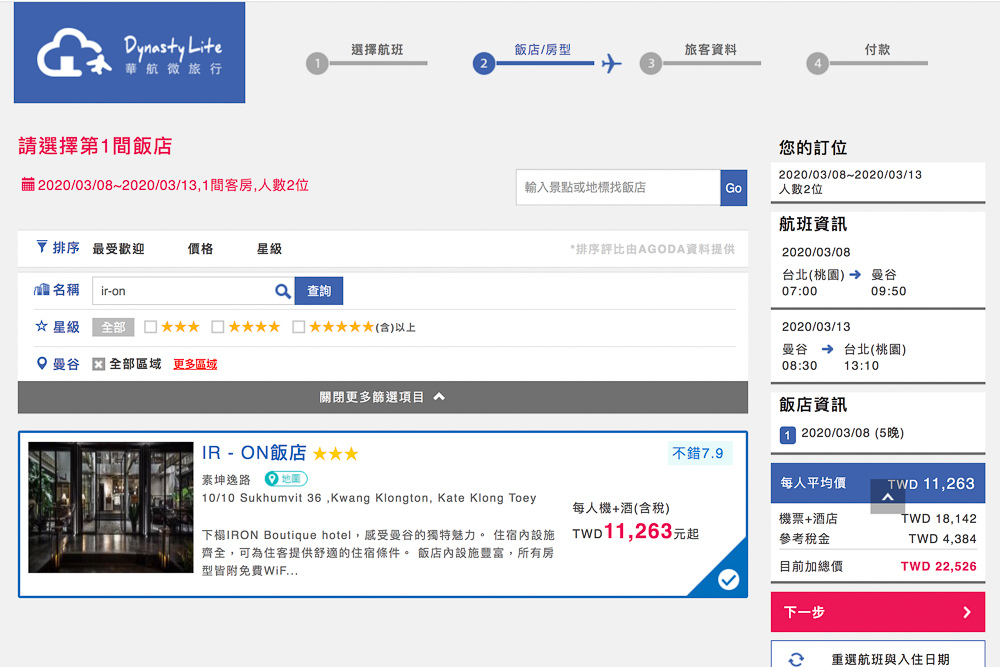Go to the 選擇航班 step label
The height and width of the screenshot is (667, 1000).
click(377, 49)
